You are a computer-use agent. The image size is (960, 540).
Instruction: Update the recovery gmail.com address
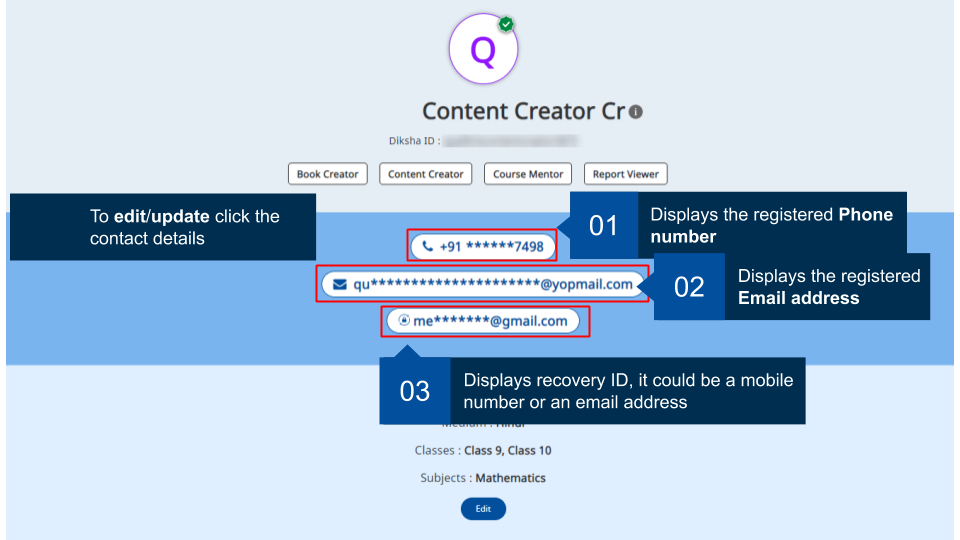(x=490, y=321)
